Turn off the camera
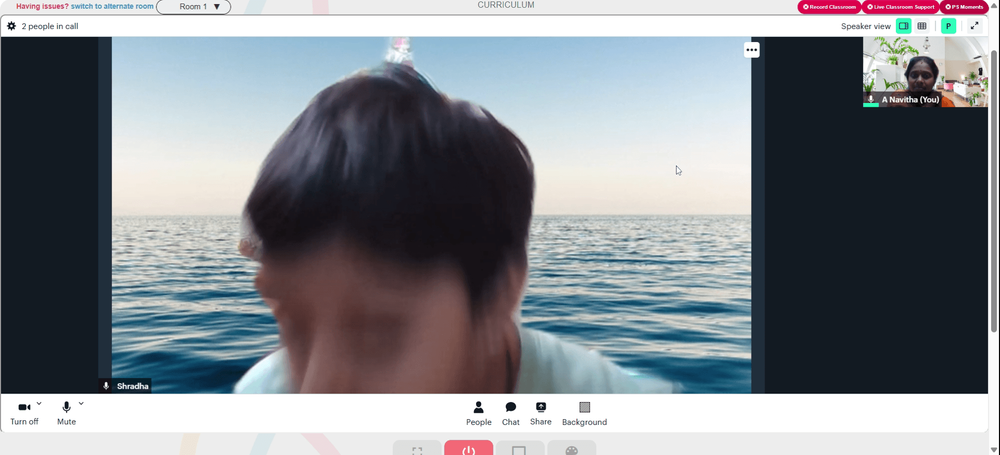Screen dimensions: 1000x455 (x=24, y=414)
